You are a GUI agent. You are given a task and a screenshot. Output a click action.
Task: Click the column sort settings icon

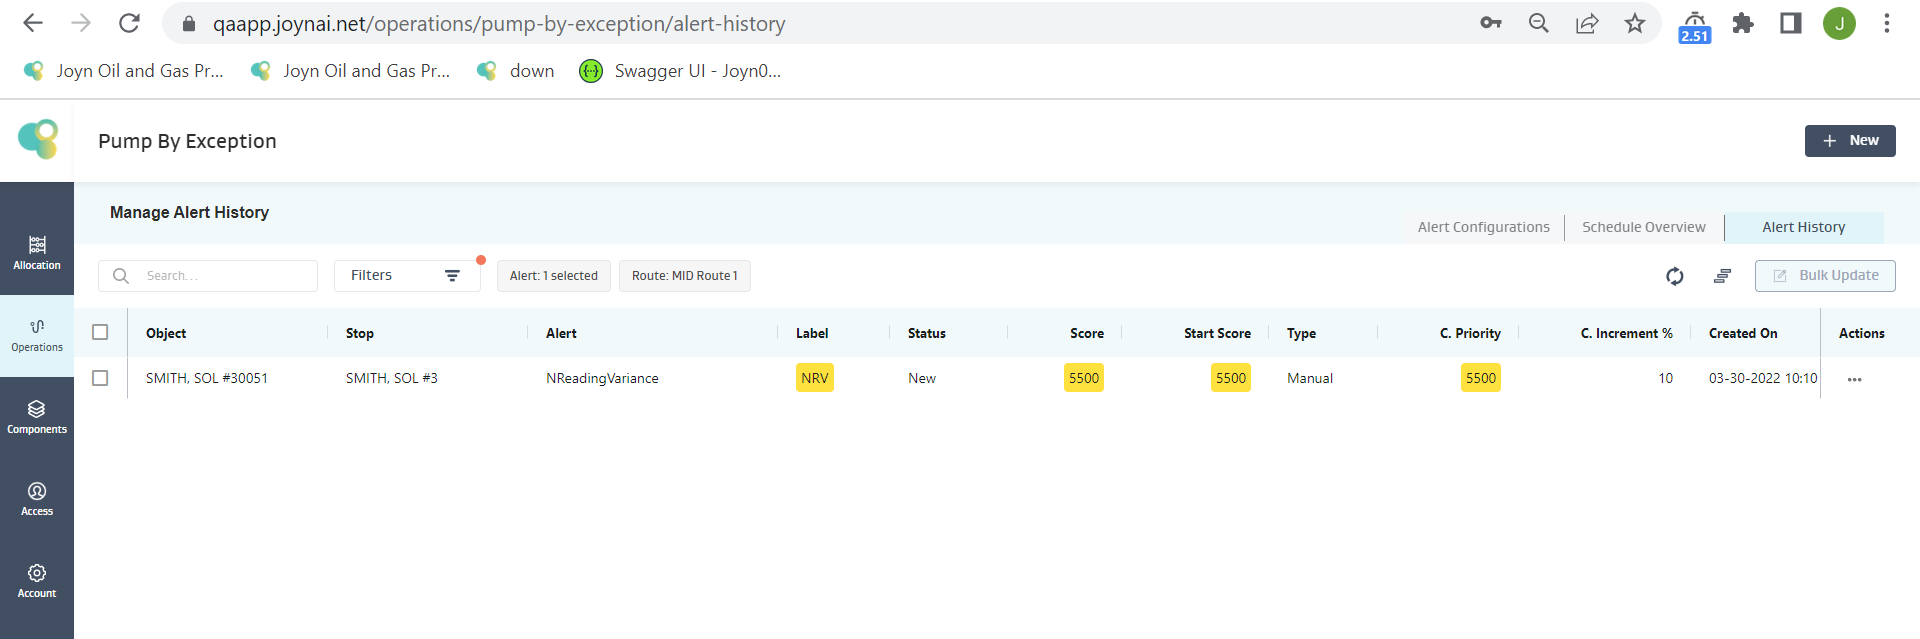pyautogui.click(x=1722, y=276)
